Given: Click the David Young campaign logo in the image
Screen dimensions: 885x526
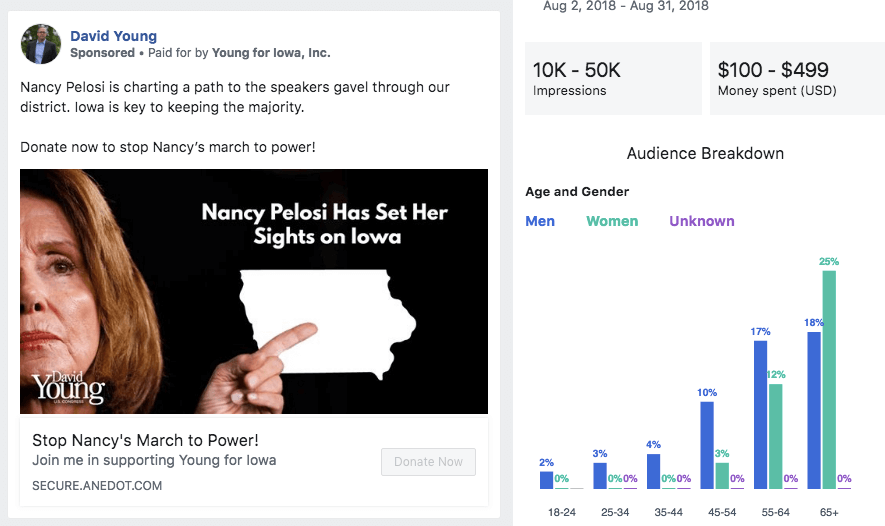Looking at the screenshot, I should tap(68, 385).
